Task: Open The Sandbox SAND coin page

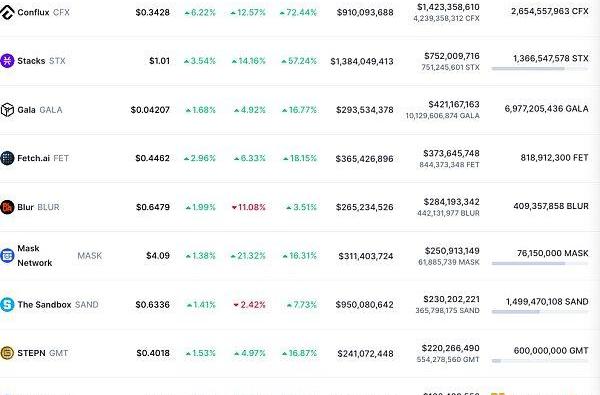Action: point(58,305)
